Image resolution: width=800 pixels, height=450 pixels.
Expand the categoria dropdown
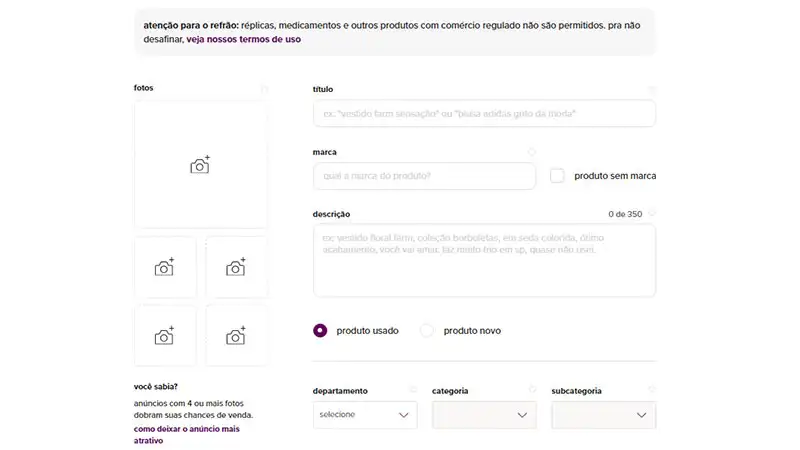pos(484,414)
